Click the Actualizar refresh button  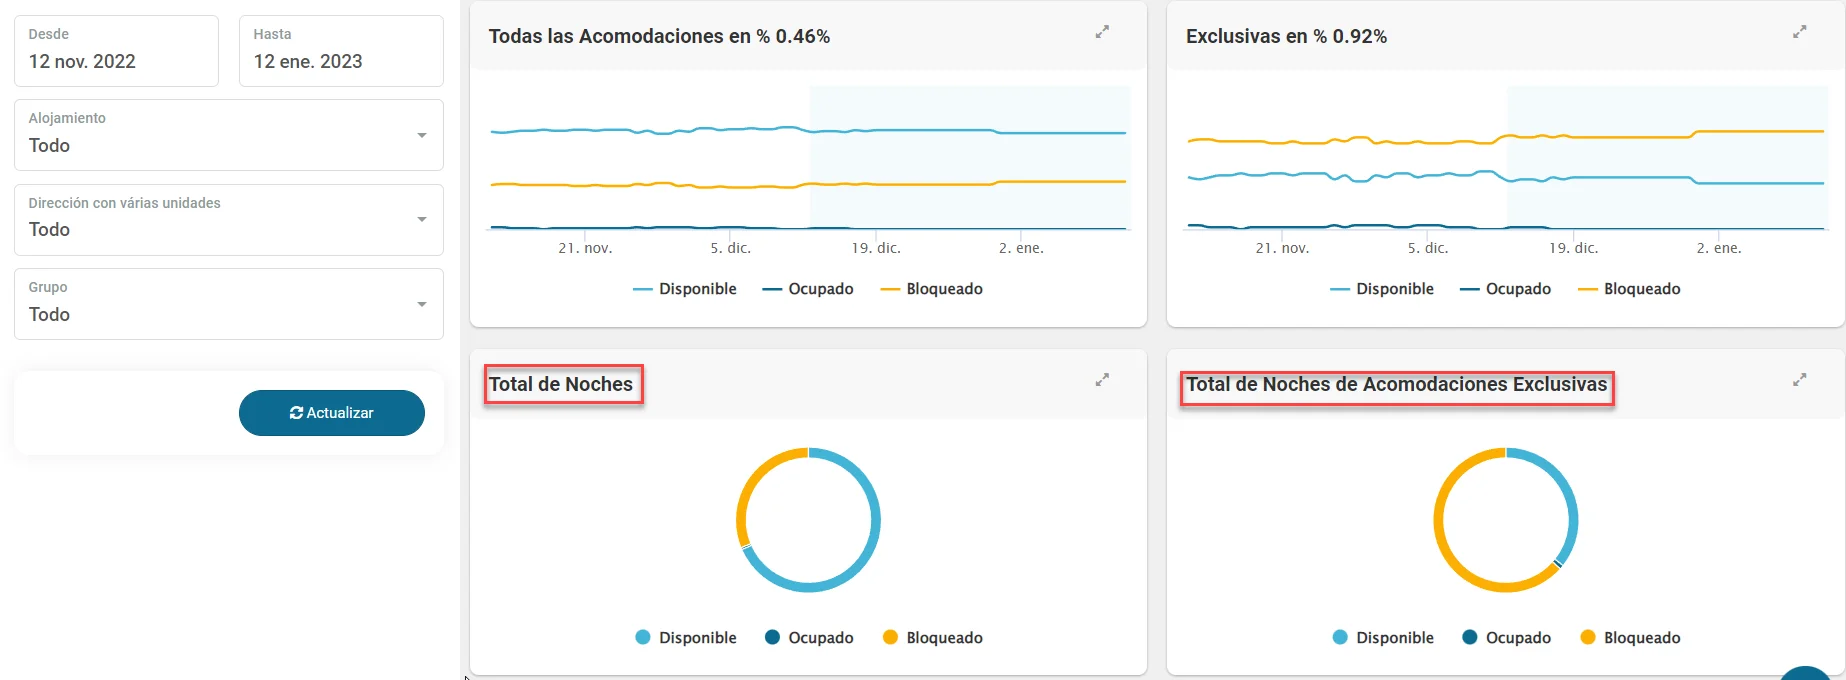[332, 413]
